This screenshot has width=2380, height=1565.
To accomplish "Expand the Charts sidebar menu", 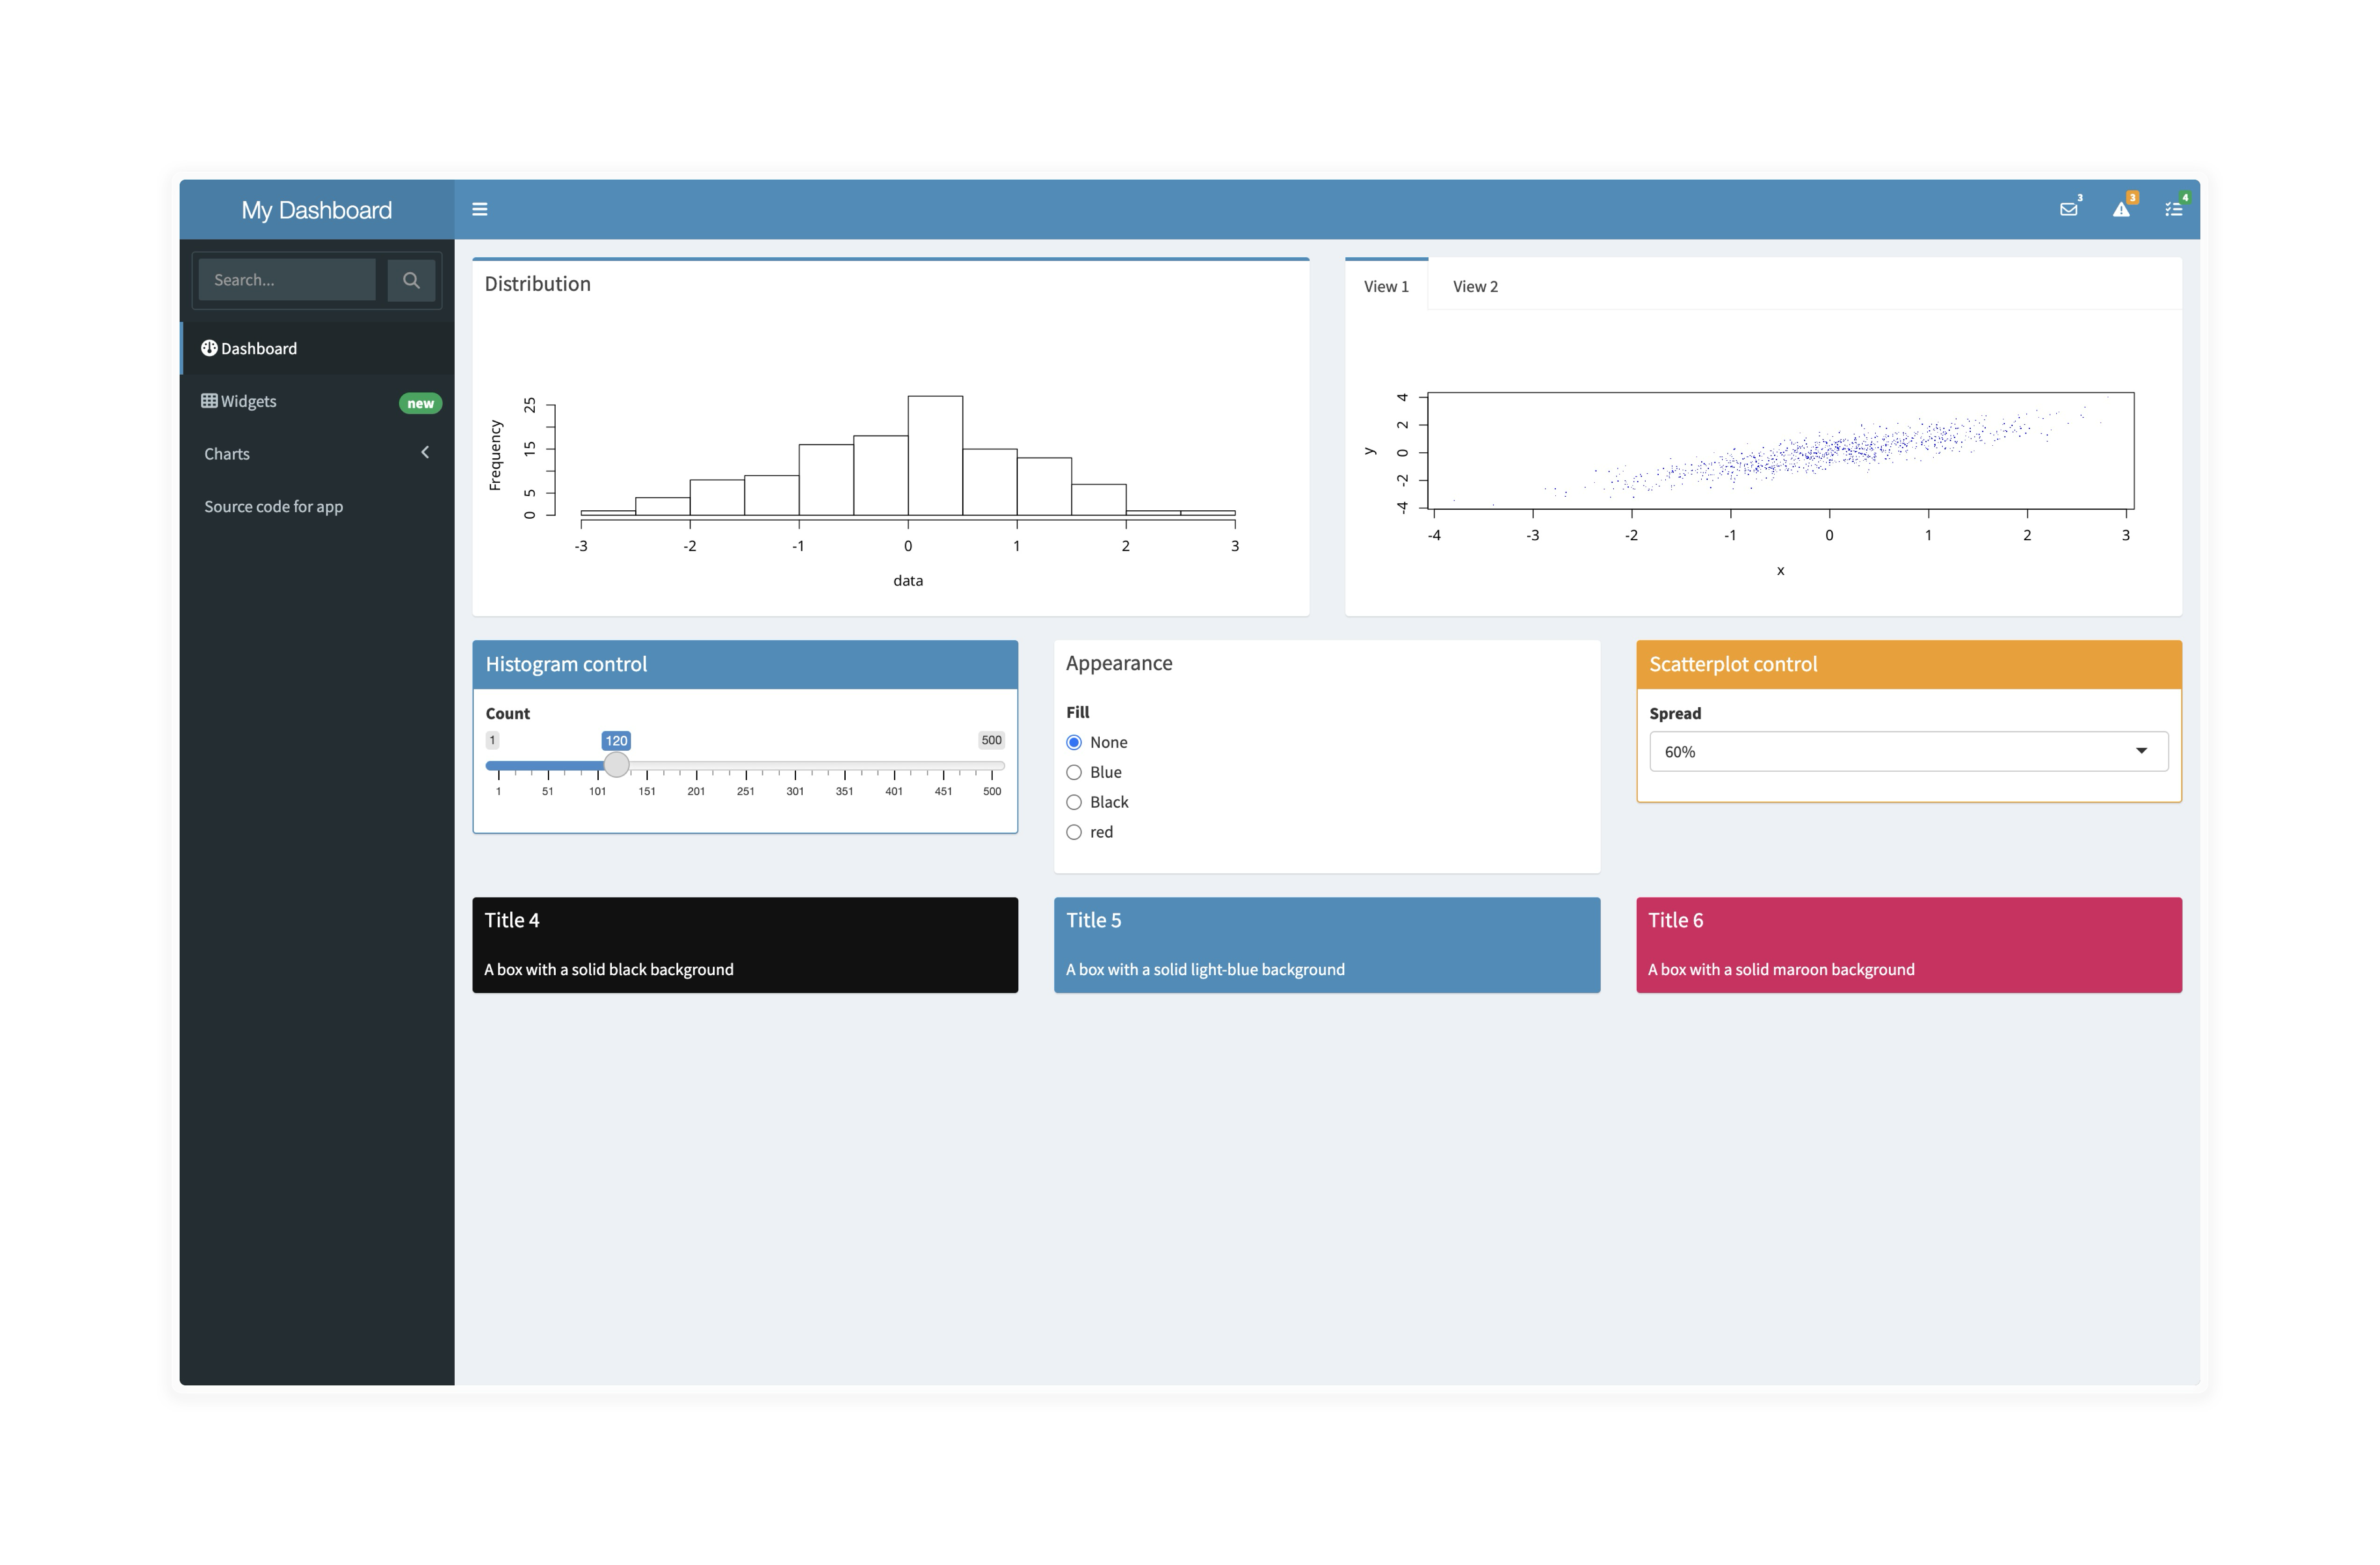I will point(424,452).
